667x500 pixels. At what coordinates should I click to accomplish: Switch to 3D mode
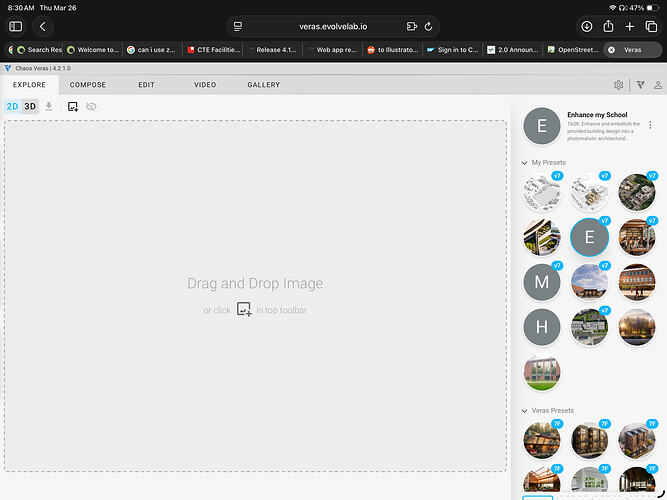(x=30, y=106)
